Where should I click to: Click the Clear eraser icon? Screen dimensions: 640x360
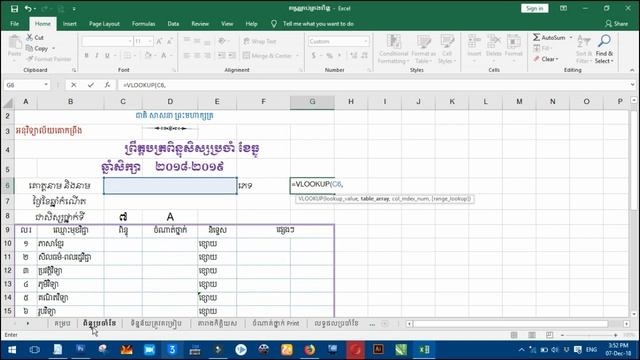pyautogui.click(x=536, y=59)
